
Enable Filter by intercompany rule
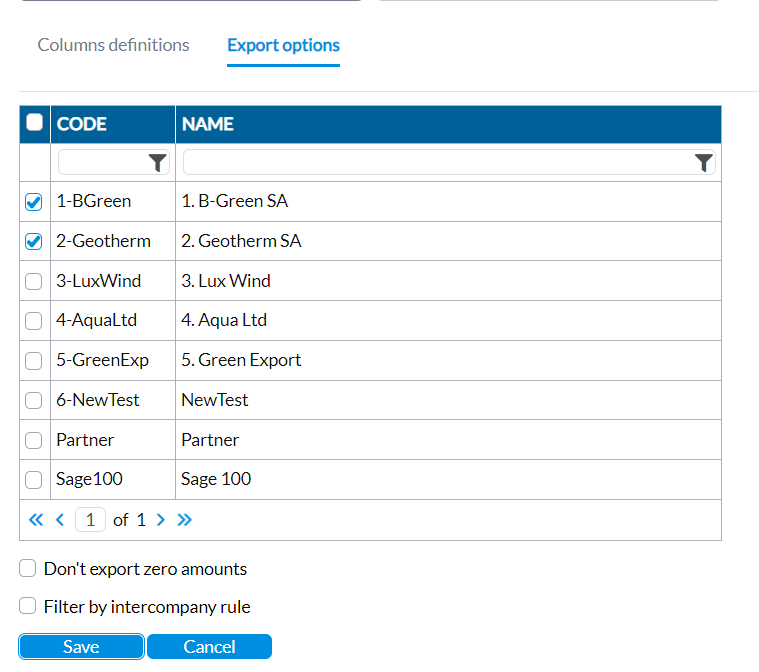[28, 606]
